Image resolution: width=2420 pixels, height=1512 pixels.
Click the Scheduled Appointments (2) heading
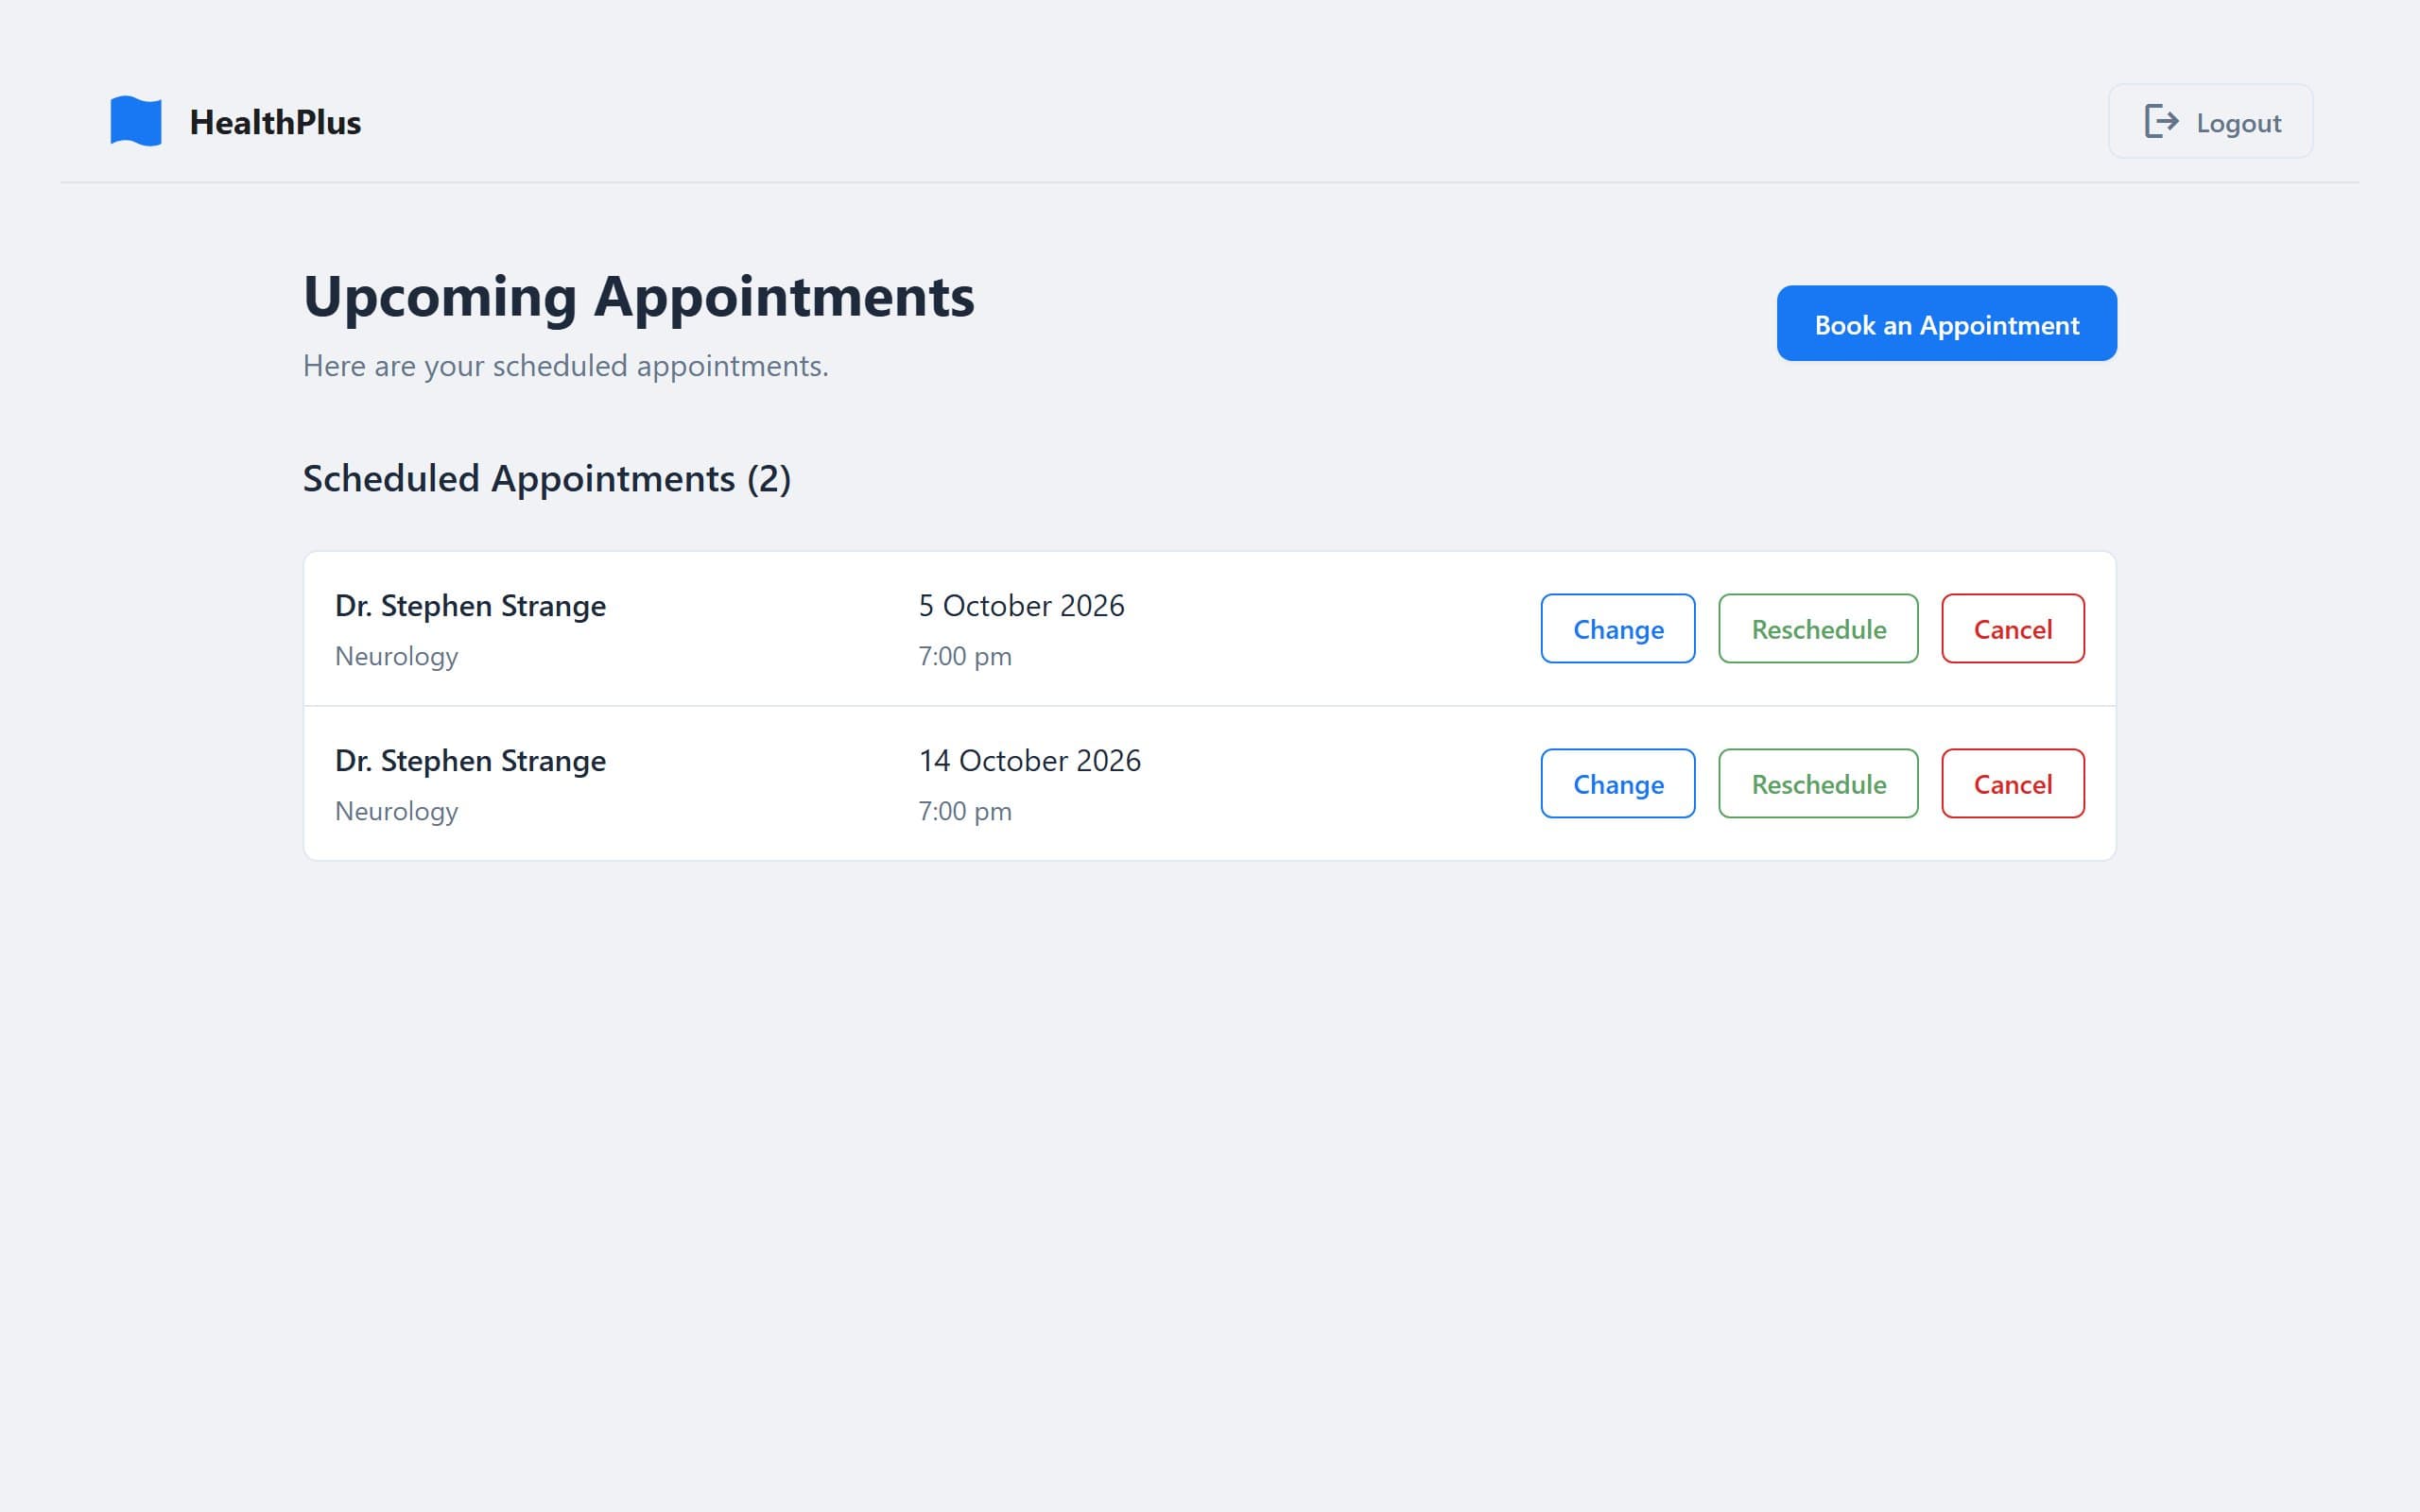(547, 479)
